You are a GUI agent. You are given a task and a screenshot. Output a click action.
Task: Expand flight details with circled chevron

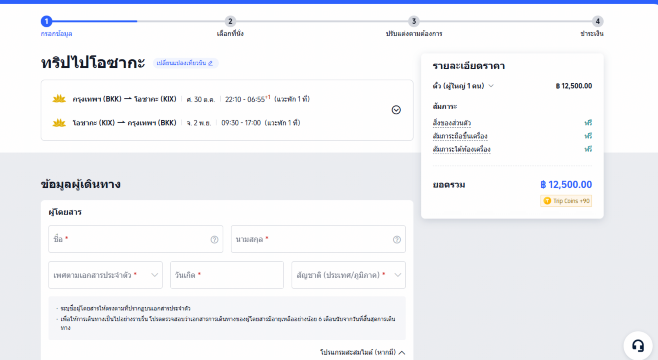click(x=396, y=110)
